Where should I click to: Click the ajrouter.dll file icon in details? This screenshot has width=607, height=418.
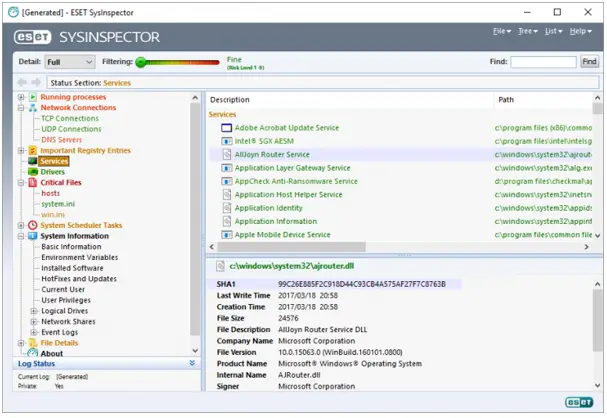[x=220, y=266]
